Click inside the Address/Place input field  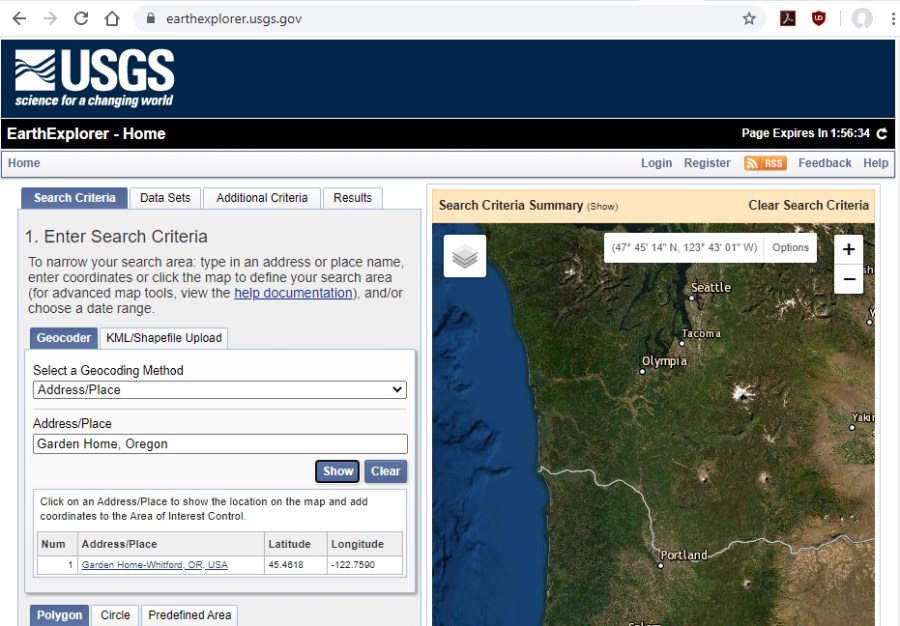pos(218,443)
